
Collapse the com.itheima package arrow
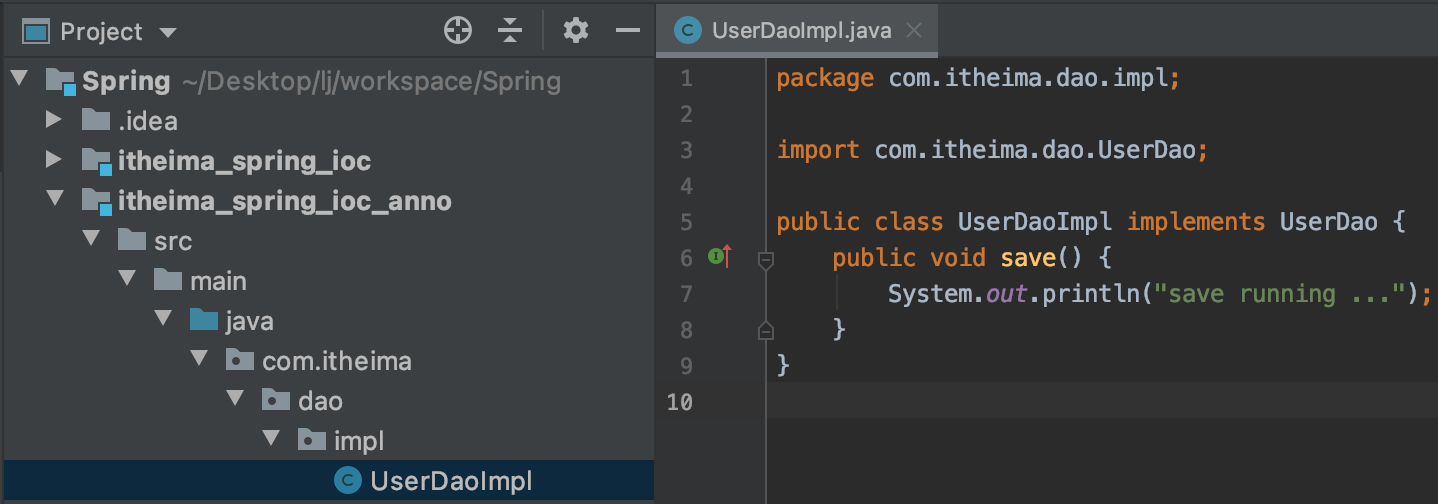199,361
